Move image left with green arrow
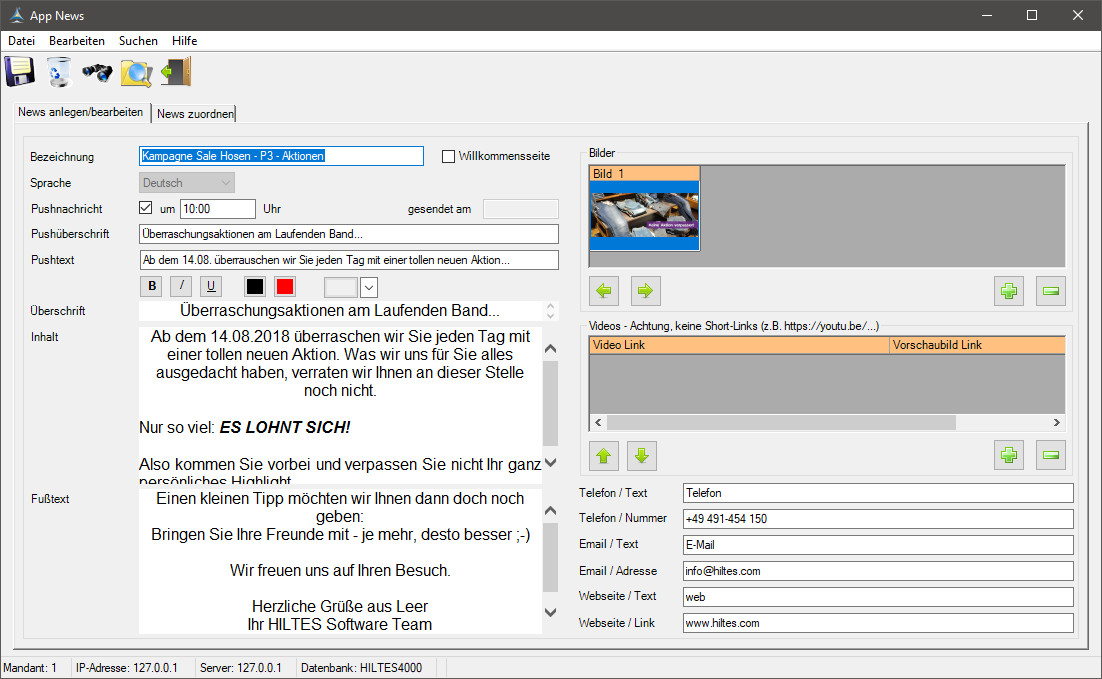The width and height of the screenshot is (1102, 679). tap(604, 291)
